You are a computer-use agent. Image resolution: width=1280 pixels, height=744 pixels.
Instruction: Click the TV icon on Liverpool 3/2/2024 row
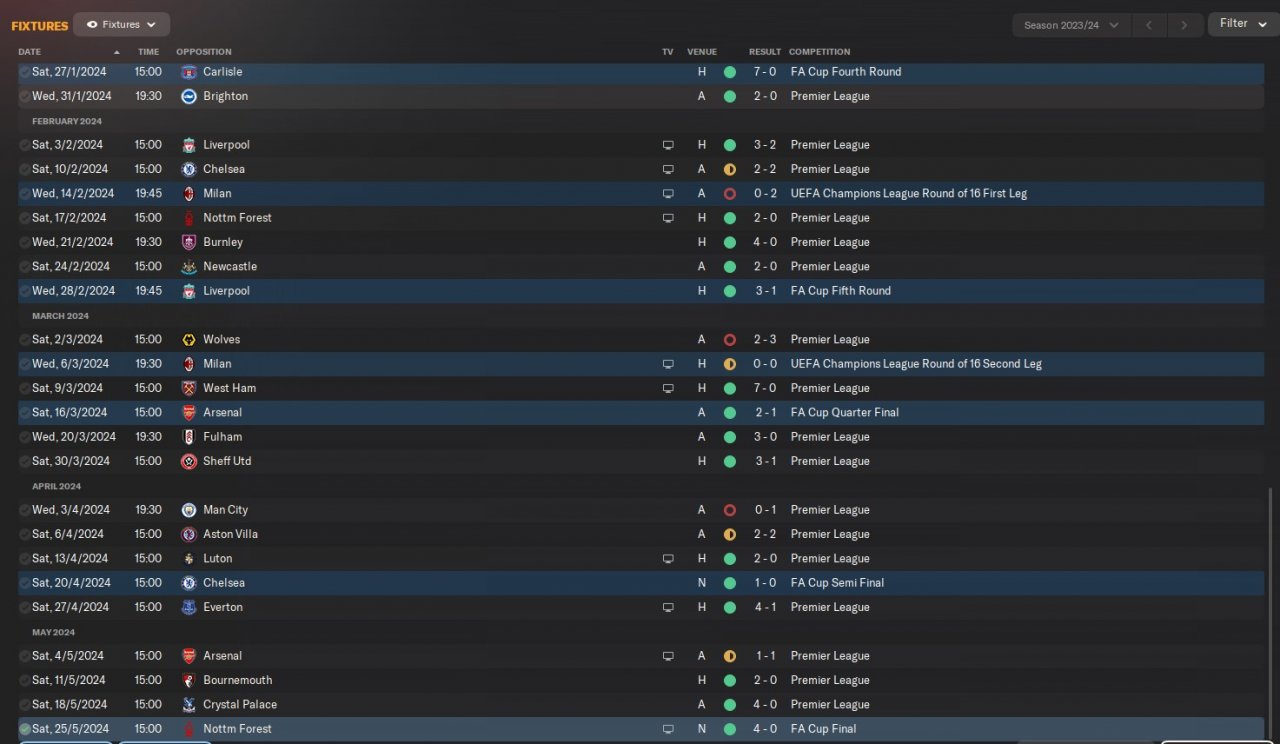(x=668, y=145)
